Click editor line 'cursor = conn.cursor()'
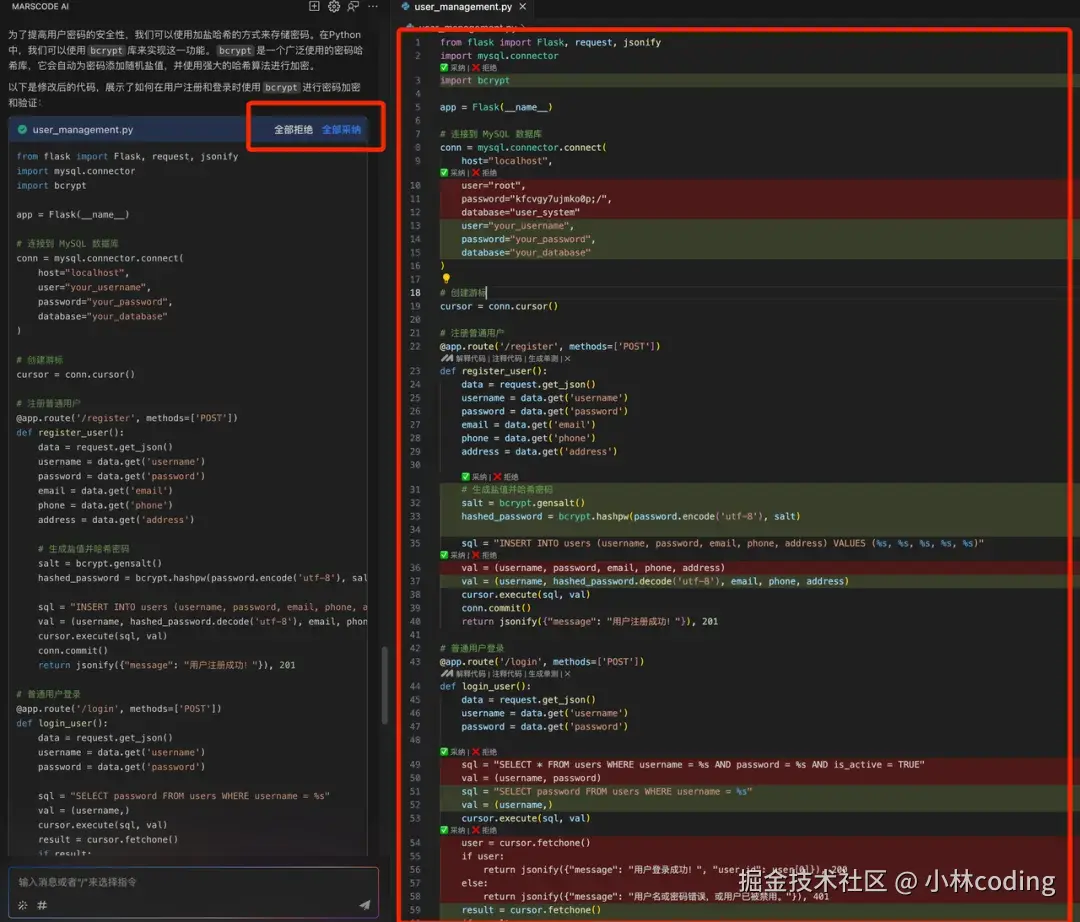 pyautogui.click(x=499, y=306)
